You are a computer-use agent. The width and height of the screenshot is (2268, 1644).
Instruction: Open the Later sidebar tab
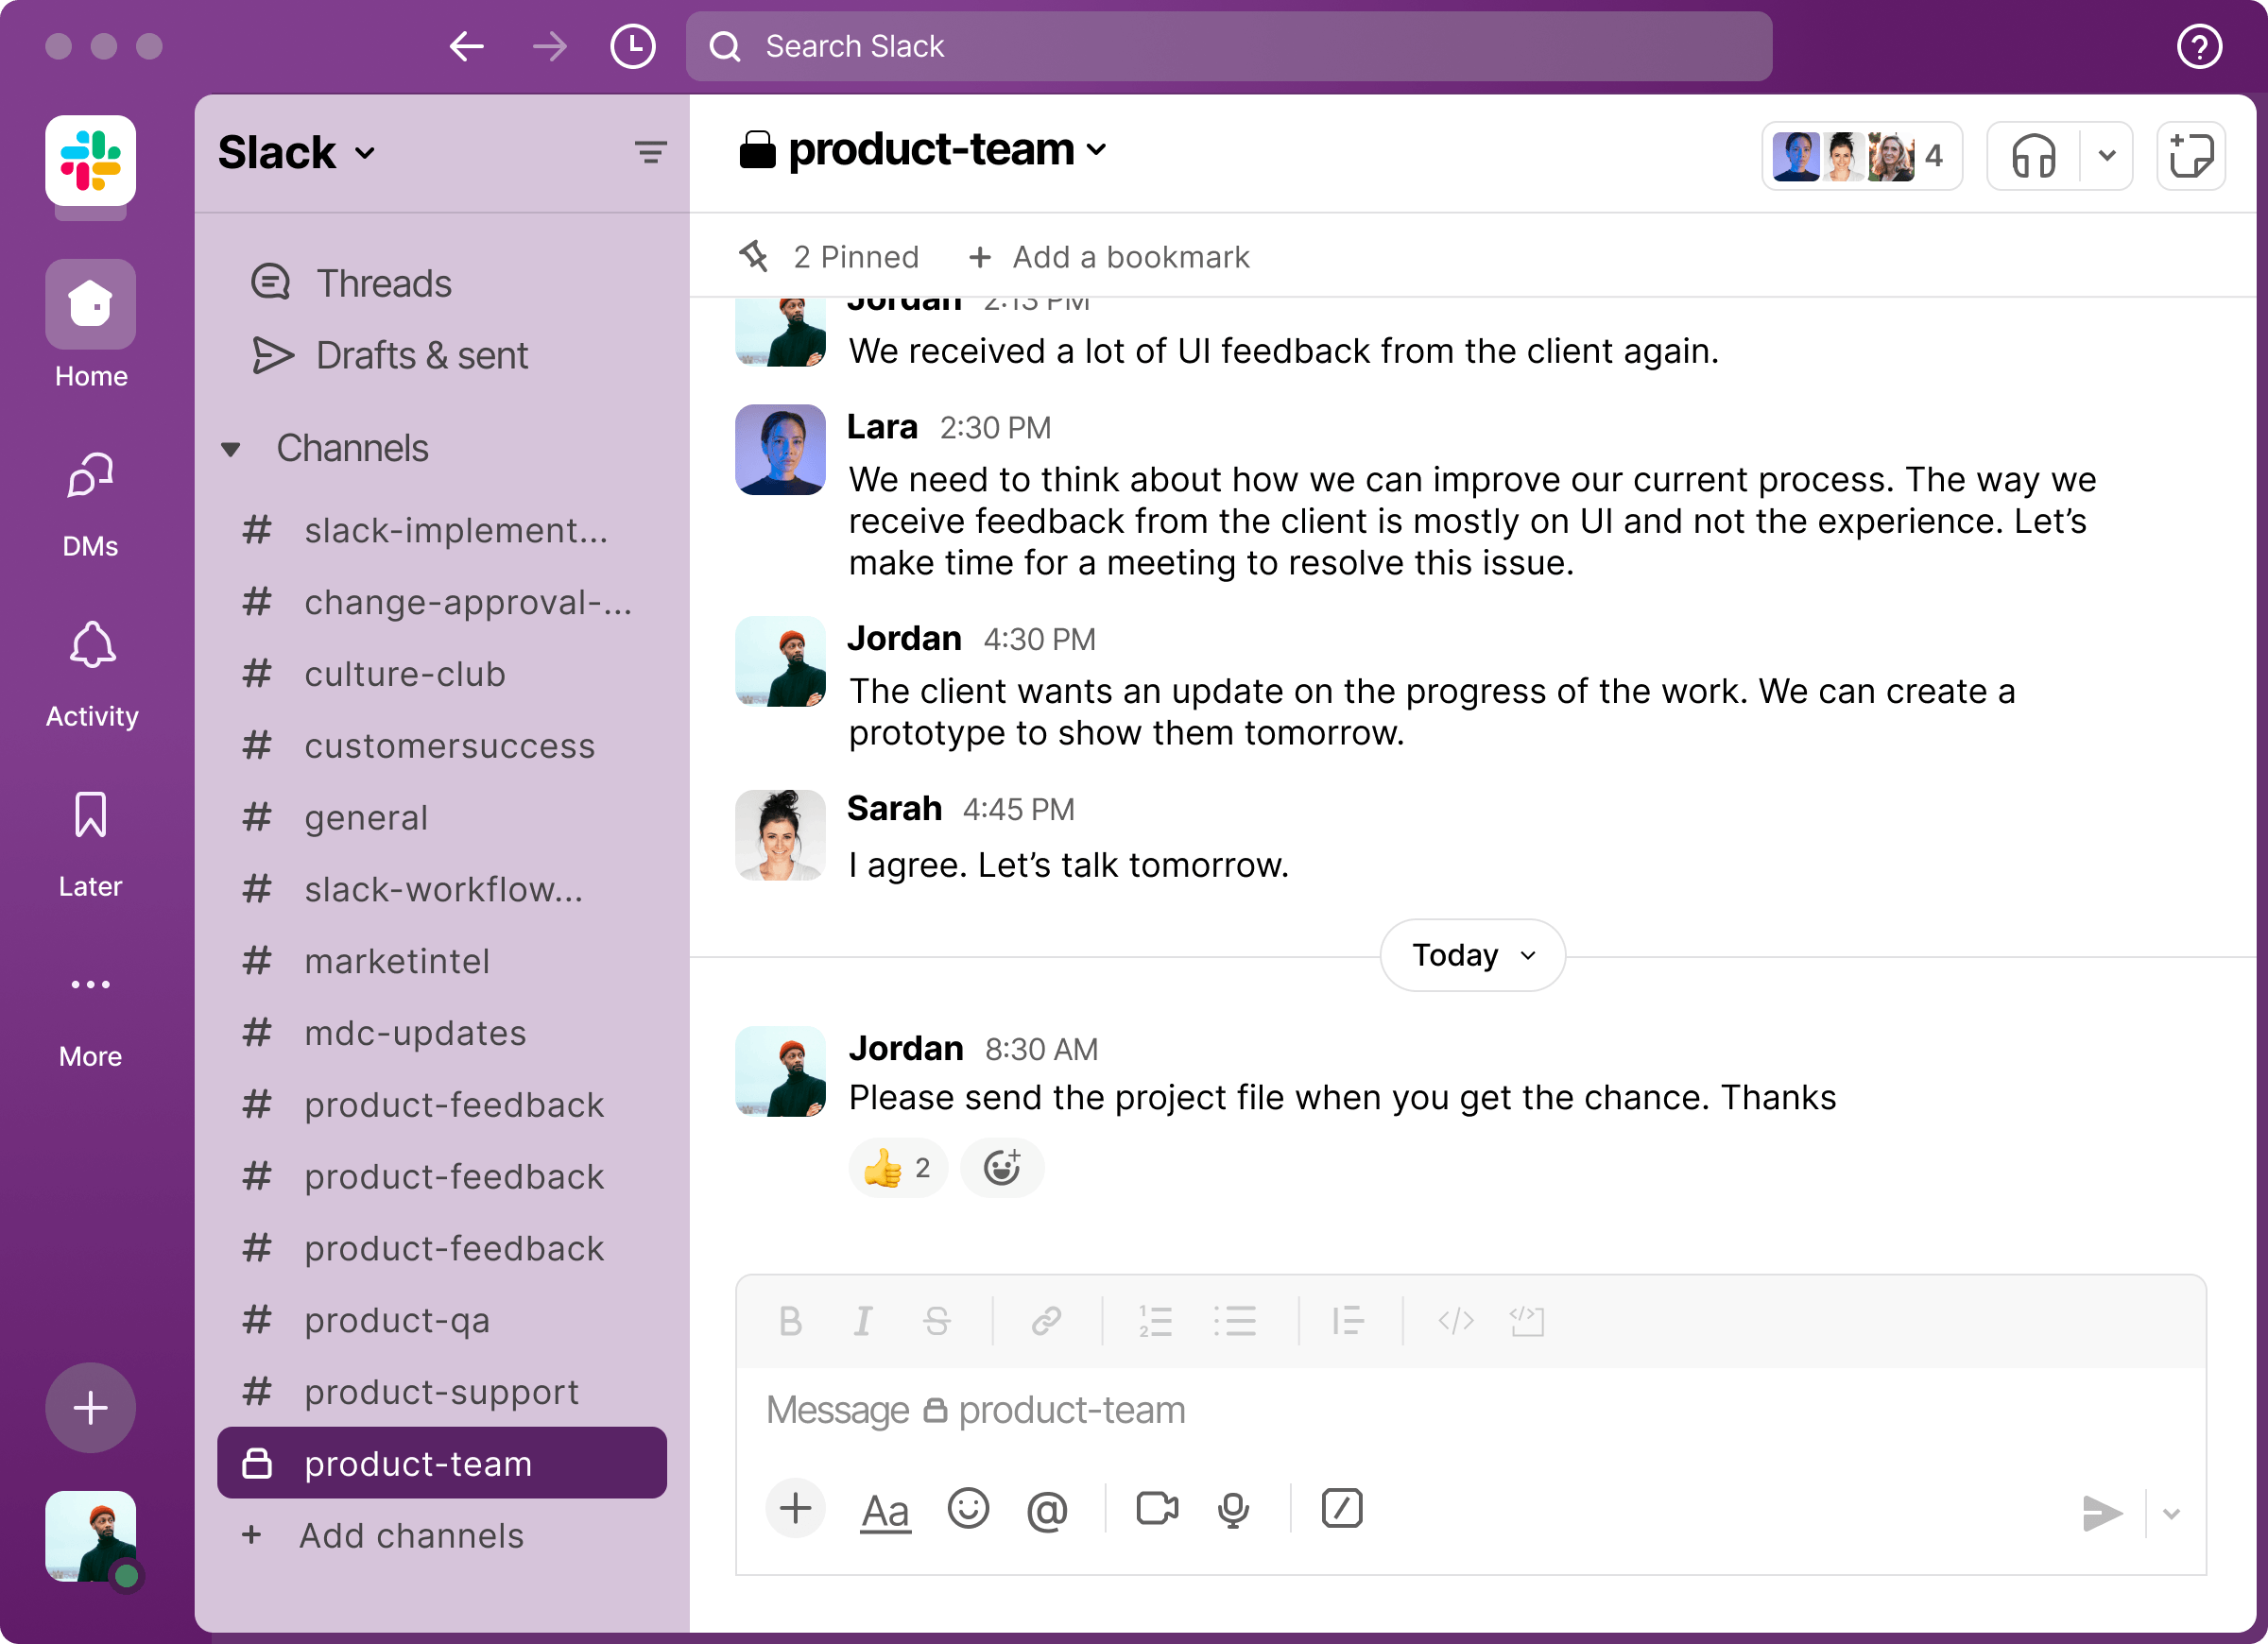tap(90, 843)
